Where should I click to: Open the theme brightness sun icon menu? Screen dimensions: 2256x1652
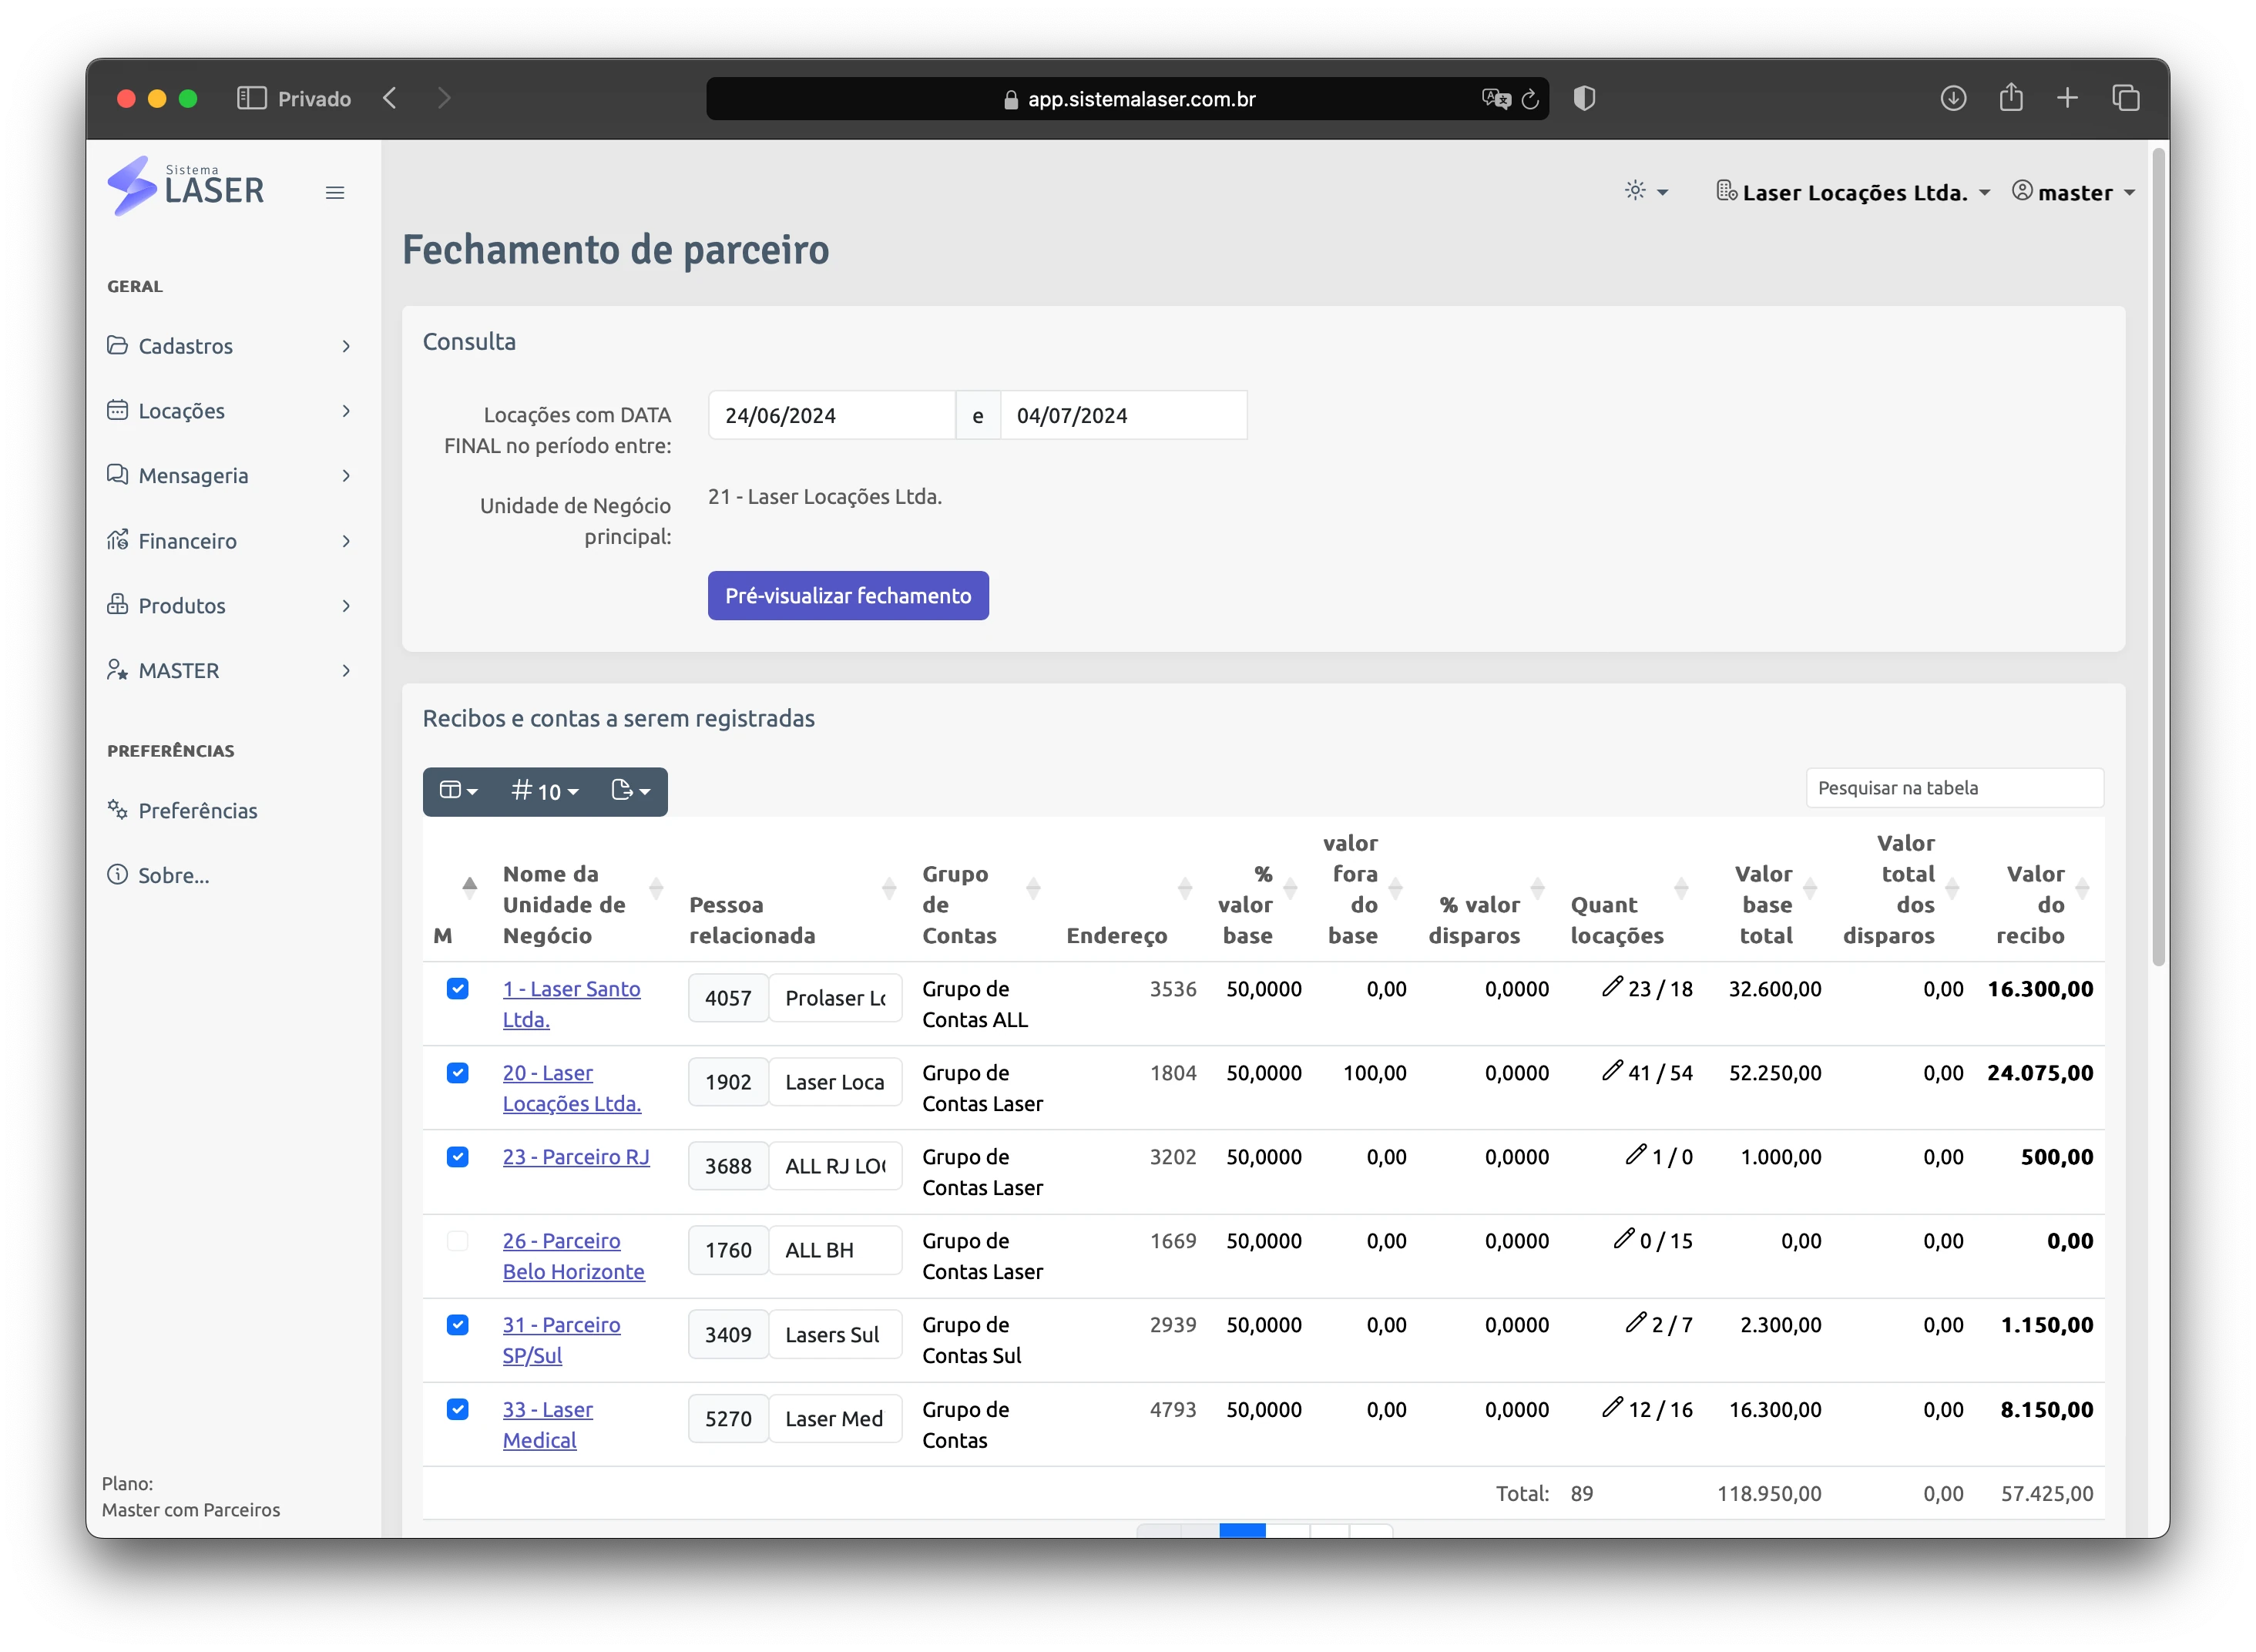[x=1645, y=191]
